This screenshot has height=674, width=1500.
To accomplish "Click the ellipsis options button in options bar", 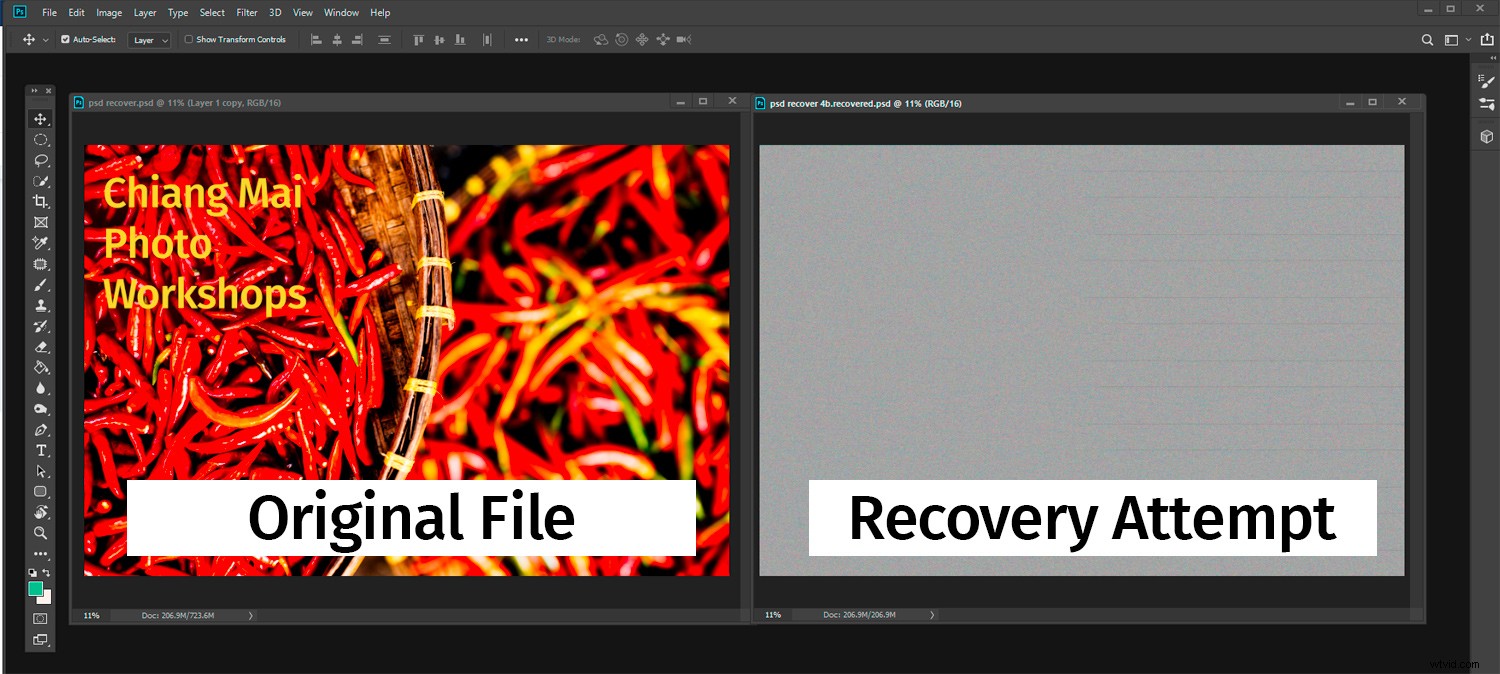I will tap(521, 39).
